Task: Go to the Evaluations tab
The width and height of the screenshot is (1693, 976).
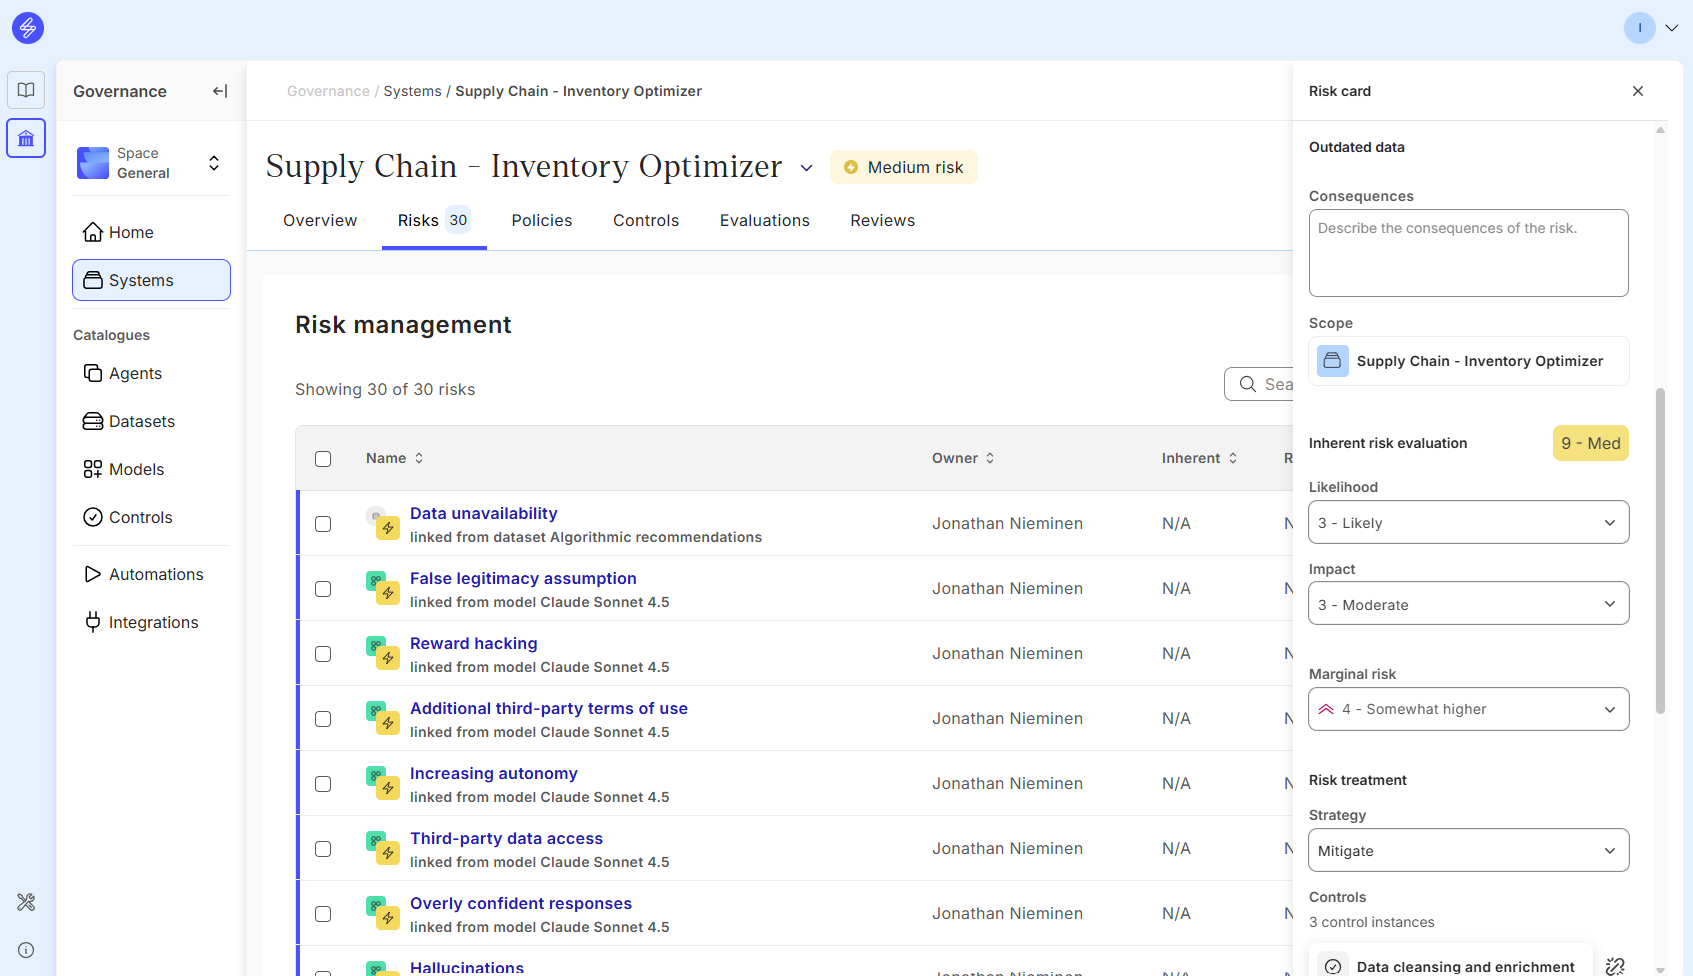Action: [x=764, y=221]
